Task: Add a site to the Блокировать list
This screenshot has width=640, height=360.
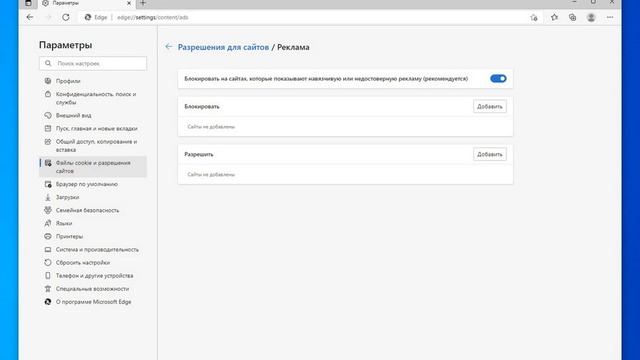Action: [x=490, y=107]
